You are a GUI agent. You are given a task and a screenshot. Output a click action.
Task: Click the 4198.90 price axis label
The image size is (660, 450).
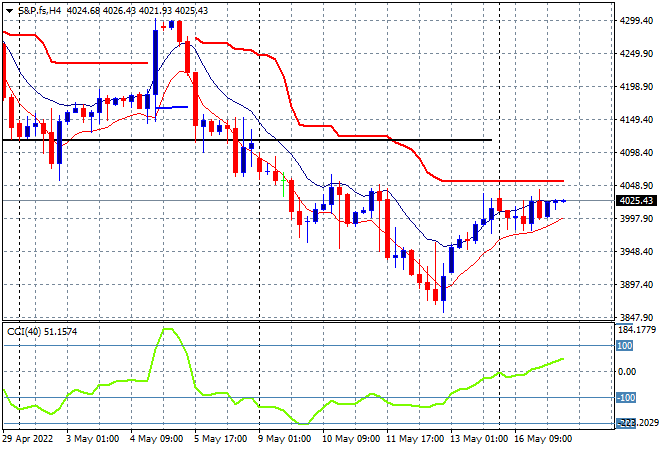click(x=636, y=87)
